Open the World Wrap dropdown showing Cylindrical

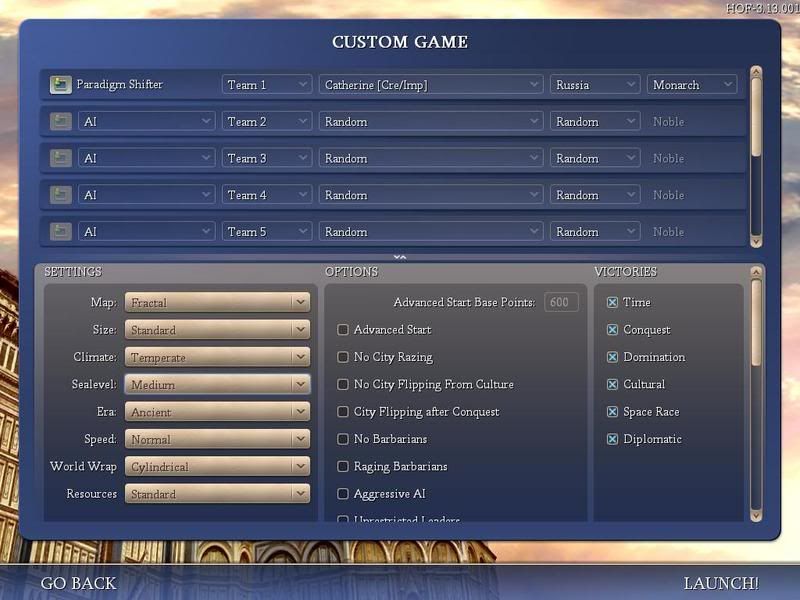[217, 466]
